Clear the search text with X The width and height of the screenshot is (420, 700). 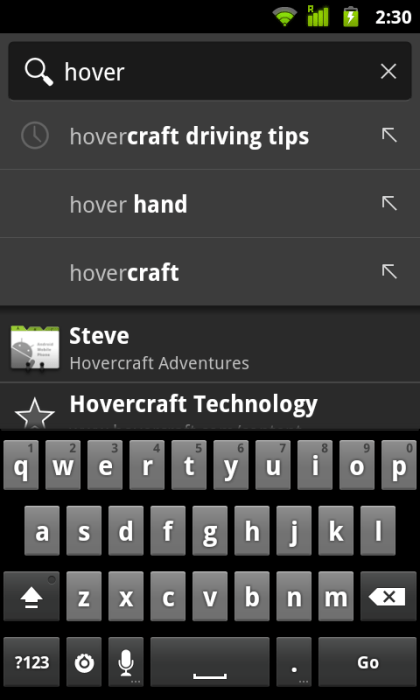click(388, 71)
